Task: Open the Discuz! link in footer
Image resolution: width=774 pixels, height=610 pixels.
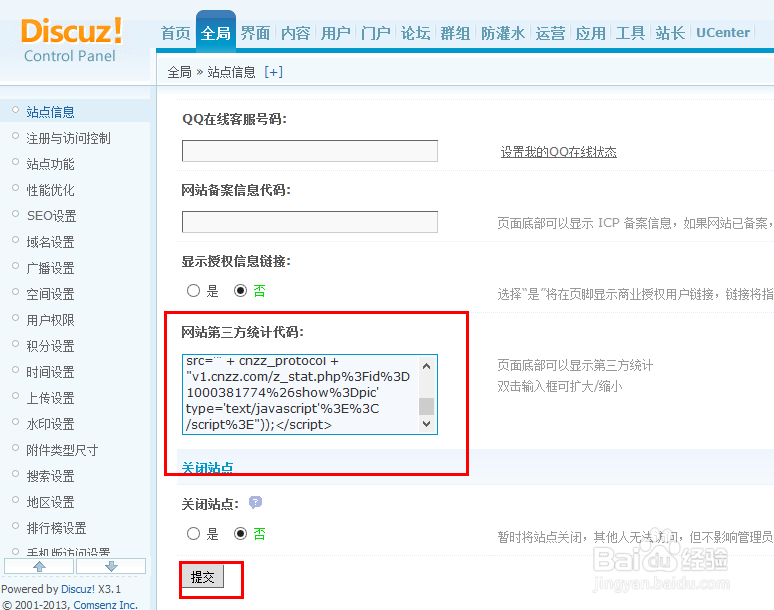Action: click(77, 589)
